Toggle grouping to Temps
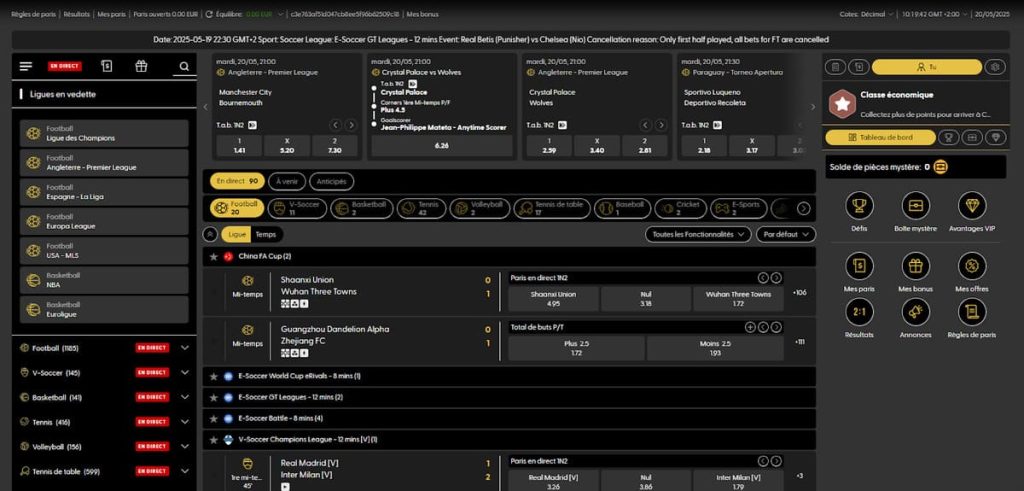The image size is (1024, 491). [x=266, y=234]
